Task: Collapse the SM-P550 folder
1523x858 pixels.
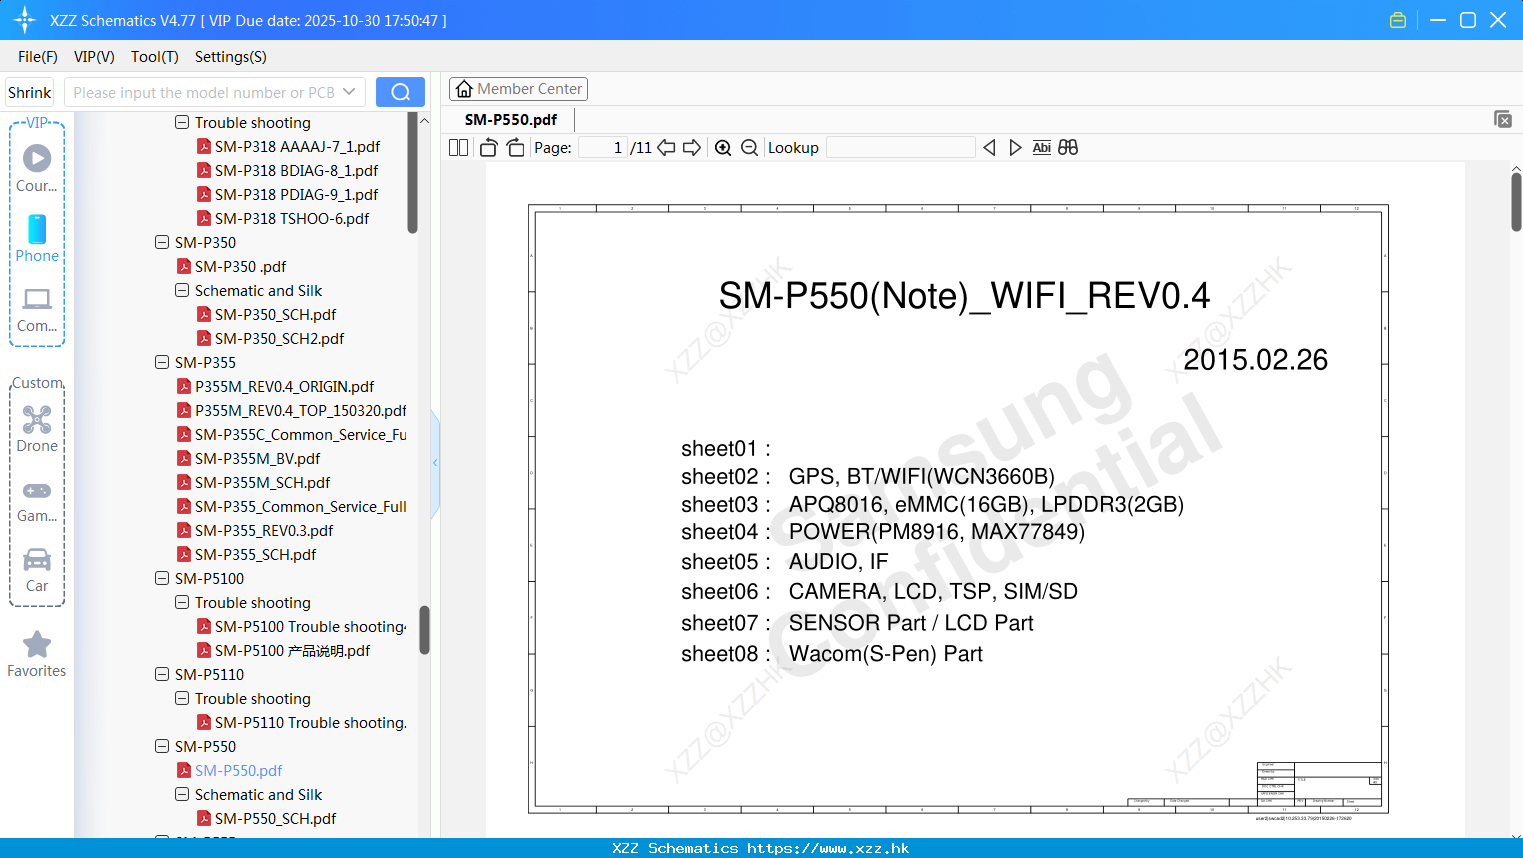Action: [162, 746]
